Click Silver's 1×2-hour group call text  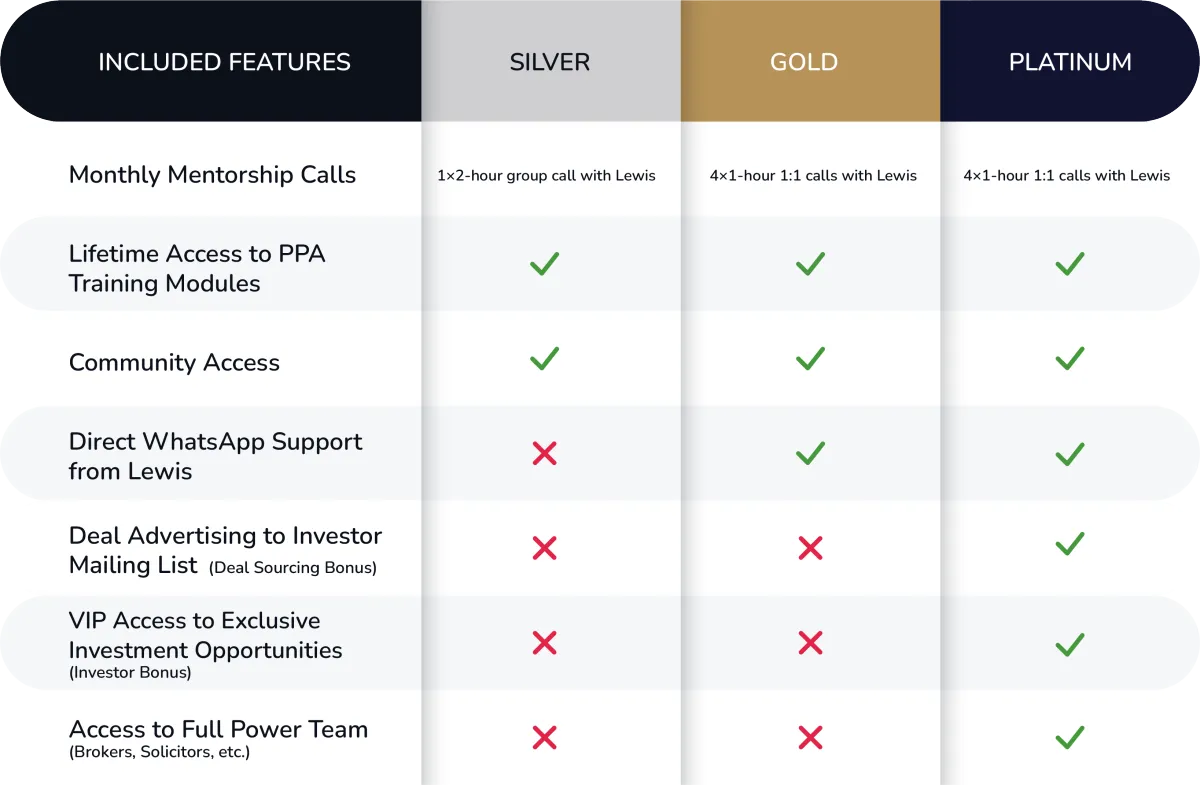pos(546,176)
